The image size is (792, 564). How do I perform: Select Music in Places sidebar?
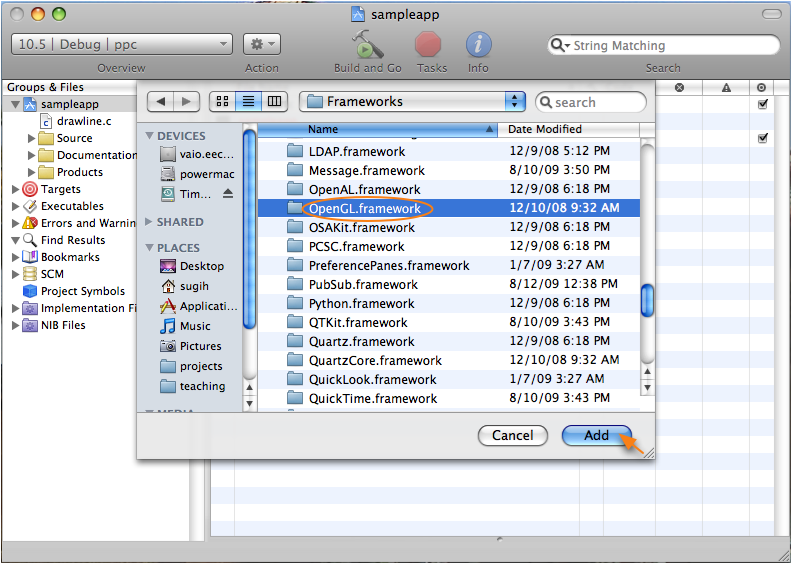coord(185,326)
